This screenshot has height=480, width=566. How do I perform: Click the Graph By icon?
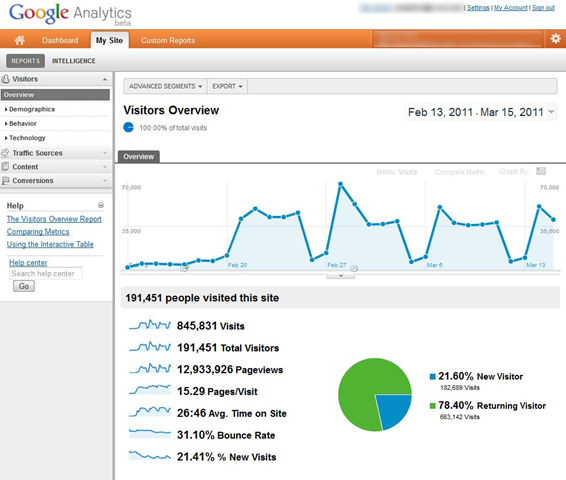coord(541,171)
